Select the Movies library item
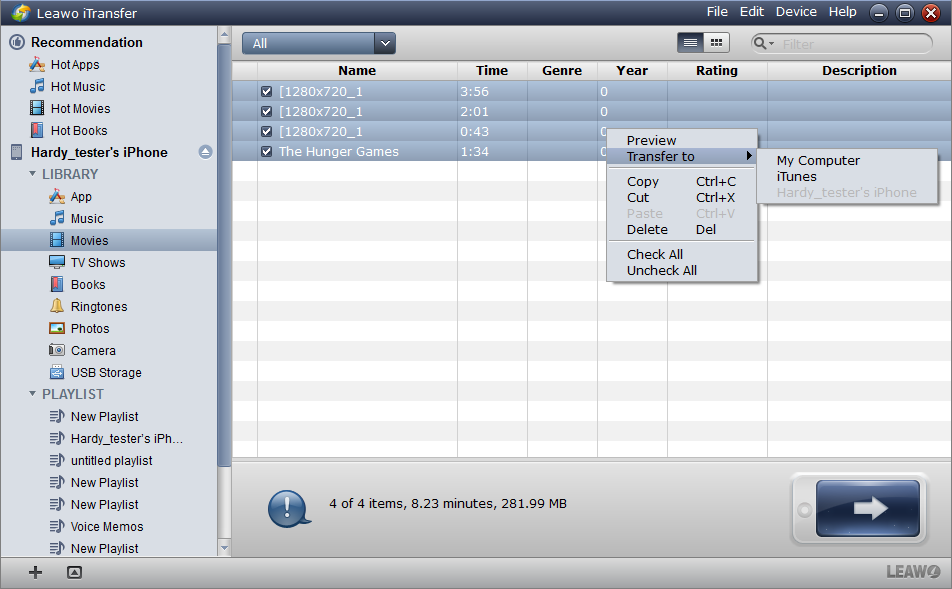952x589 pixels. (108, 240)
